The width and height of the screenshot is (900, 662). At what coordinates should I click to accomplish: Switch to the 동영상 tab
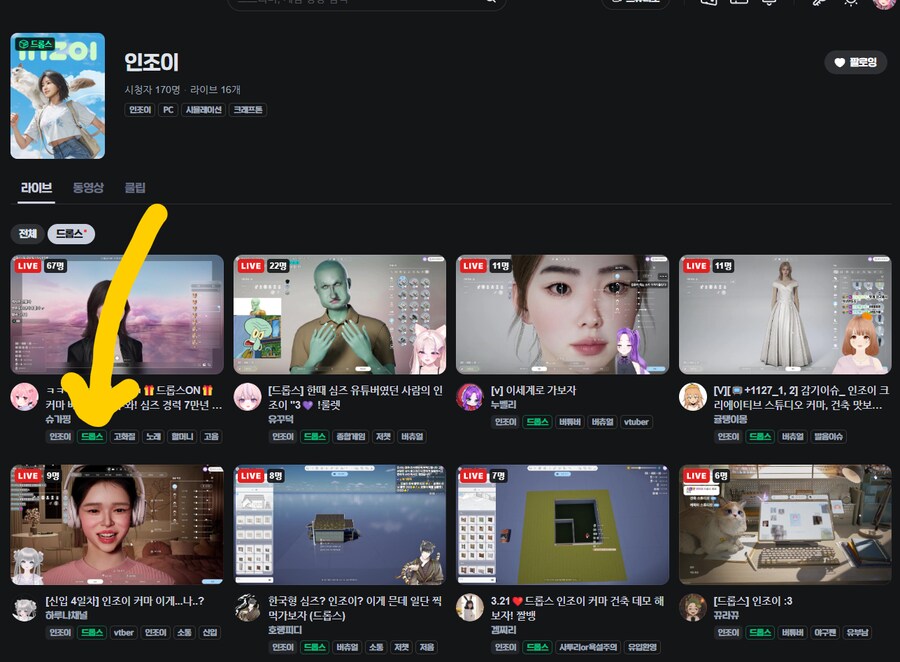88,187
